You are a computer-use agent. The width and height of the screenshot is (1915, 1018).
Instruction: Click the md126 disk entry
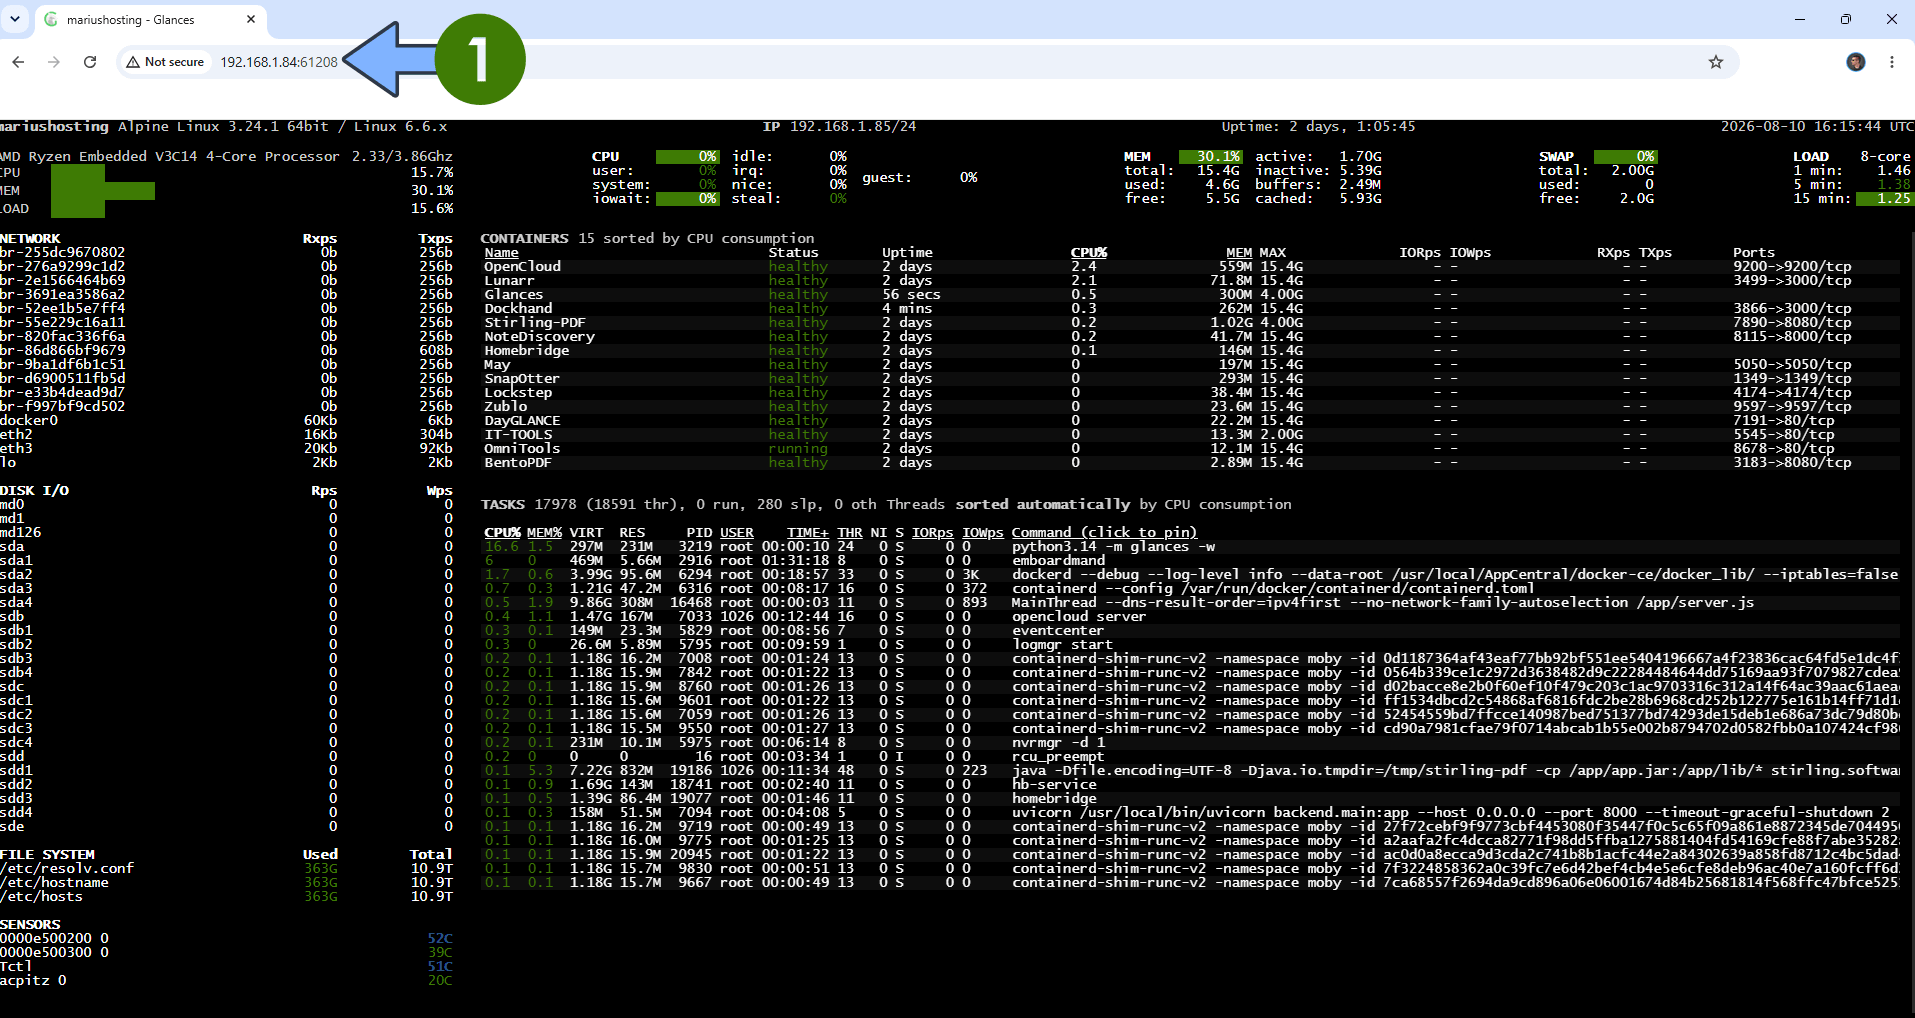(21, 533)
